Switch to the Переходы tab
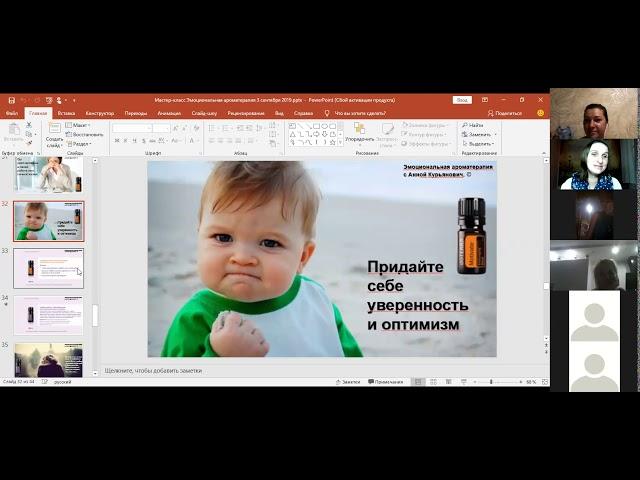The image size is (640, 480). tap(136, 113)
